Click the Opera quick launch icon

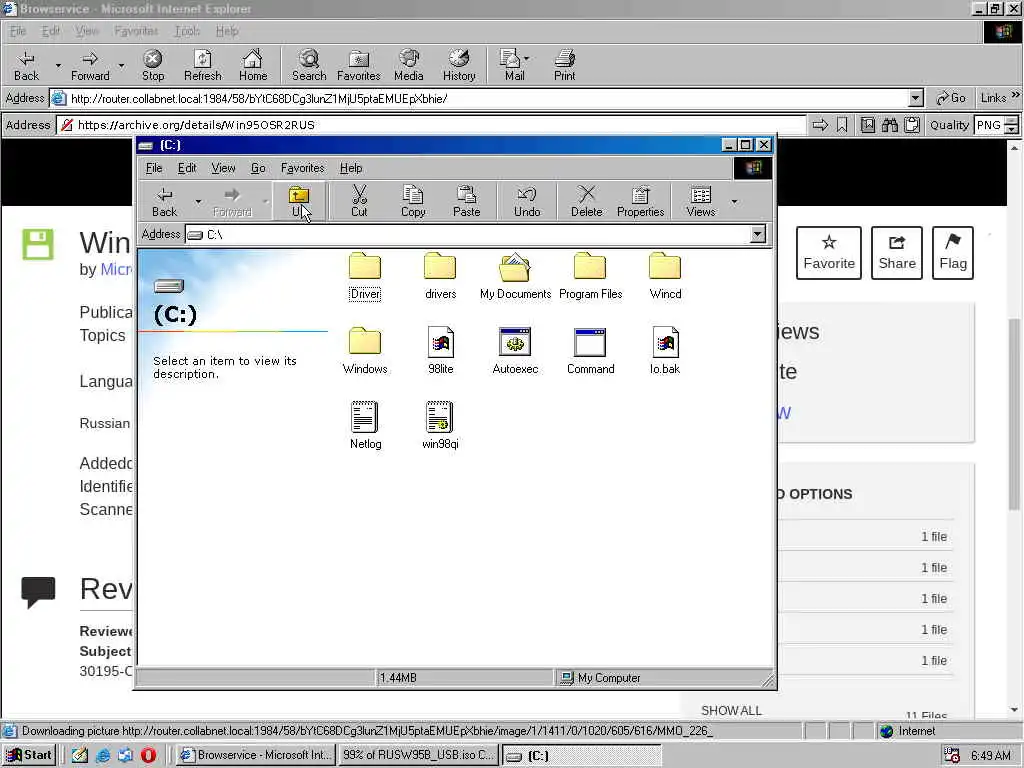point(148,755)
